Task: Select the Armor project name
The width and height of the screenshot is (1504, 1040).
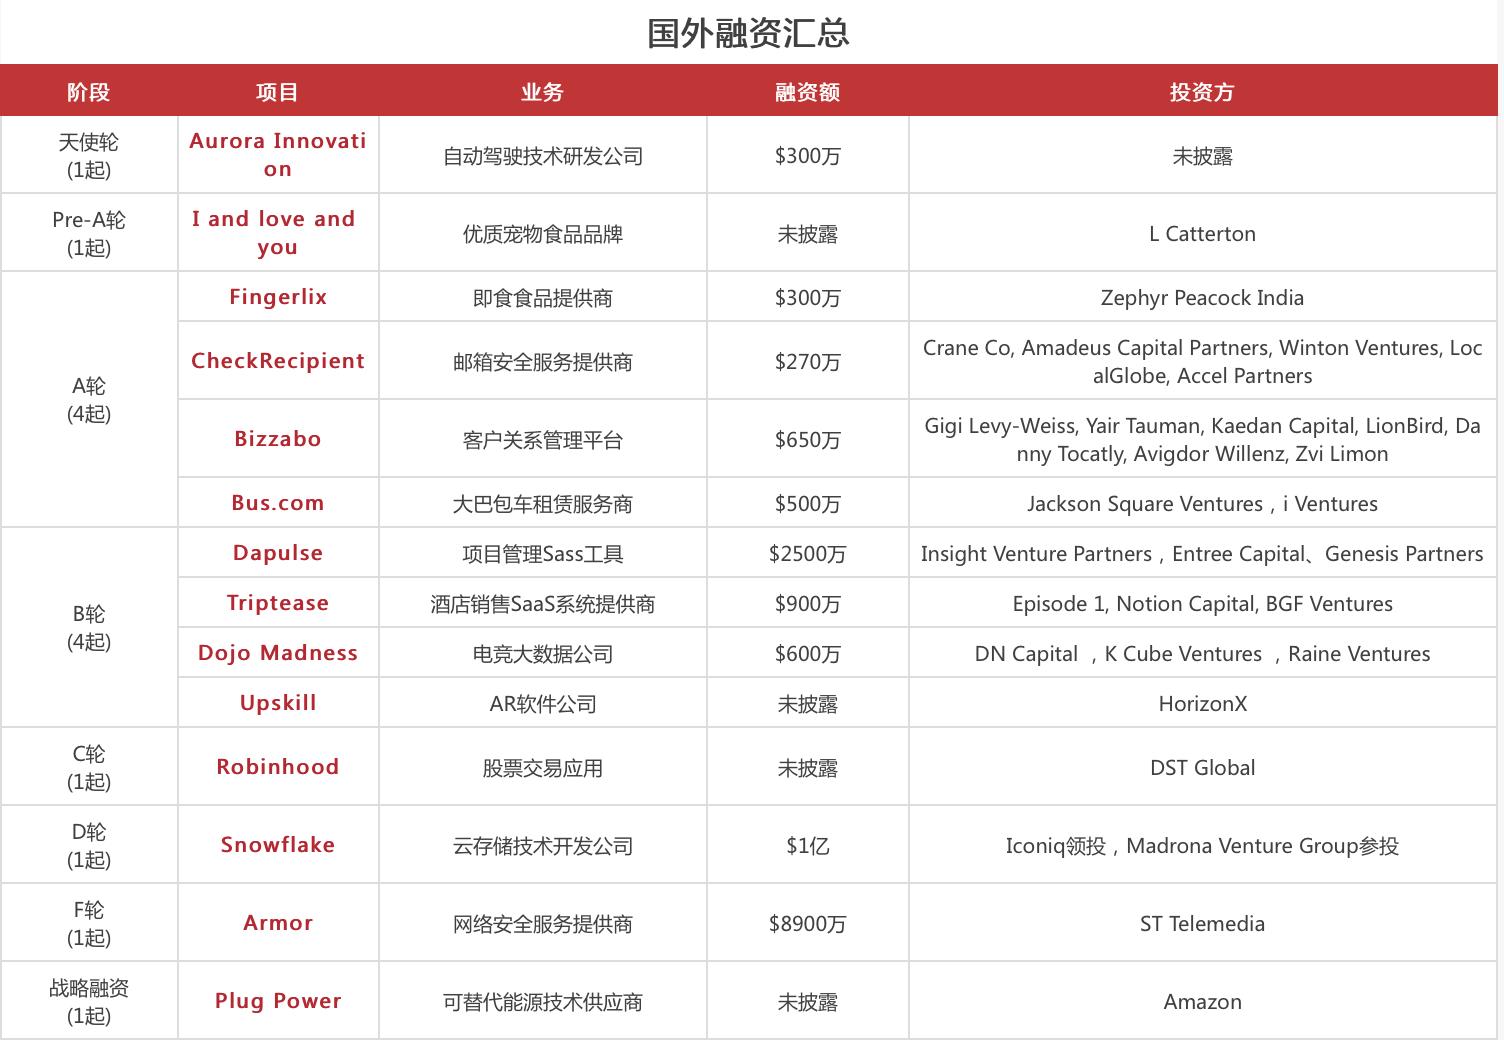Action: [278, 923]
